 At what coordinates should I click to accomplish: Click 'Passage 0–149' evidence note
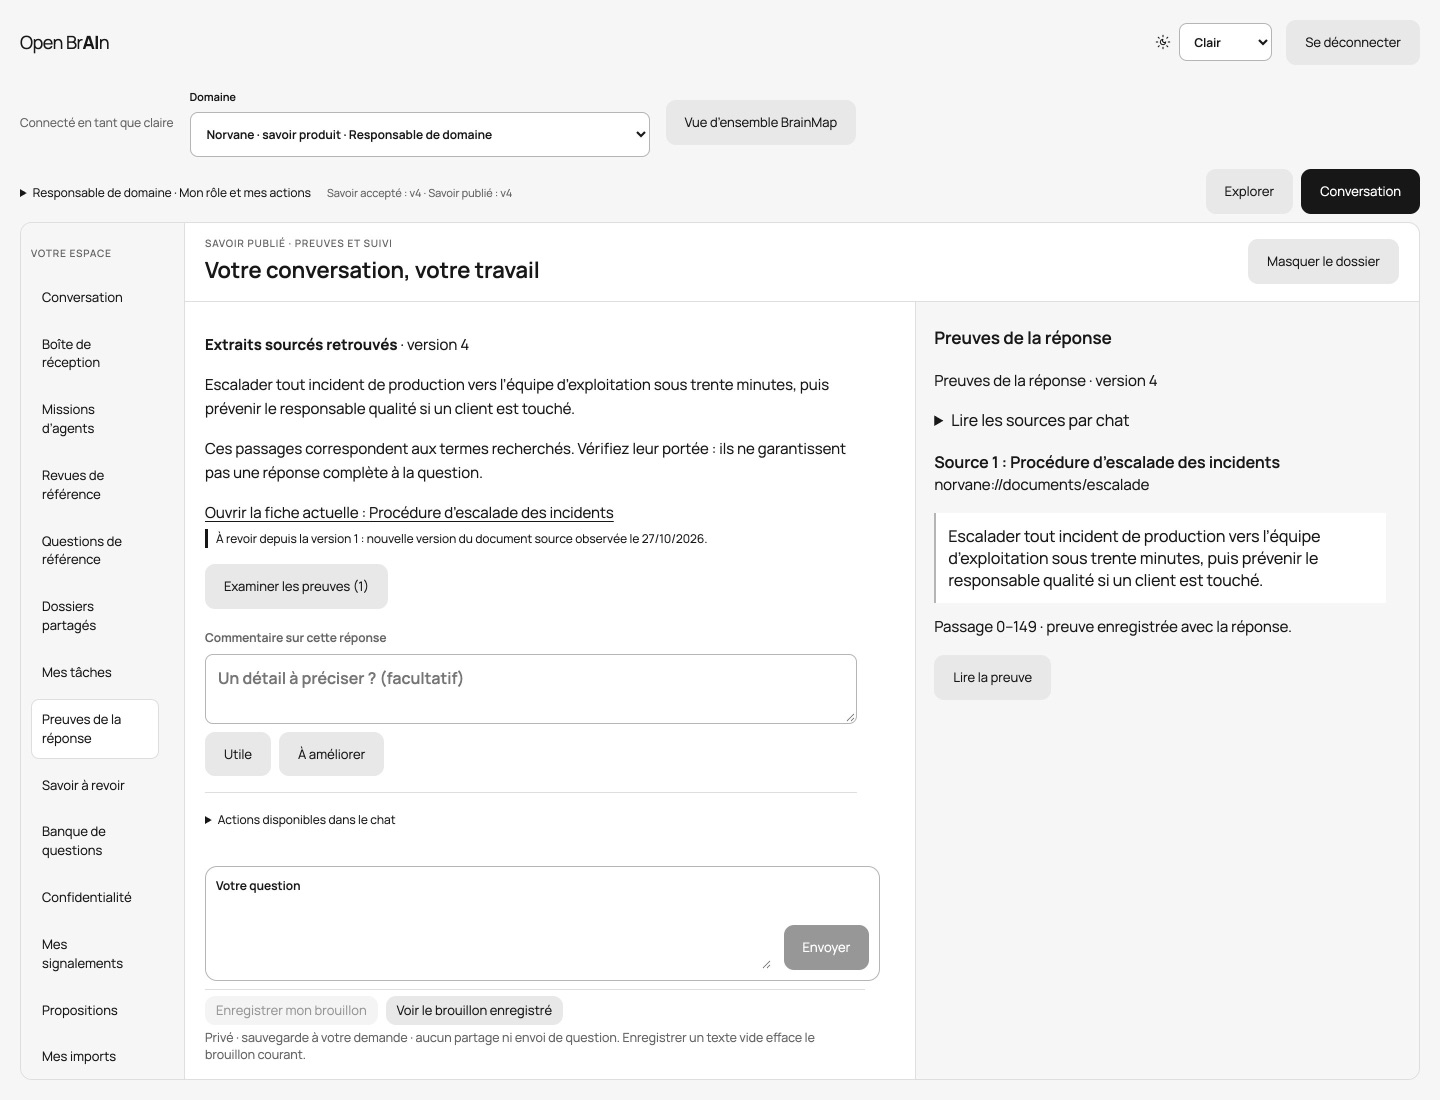(x=1113, y=627)
